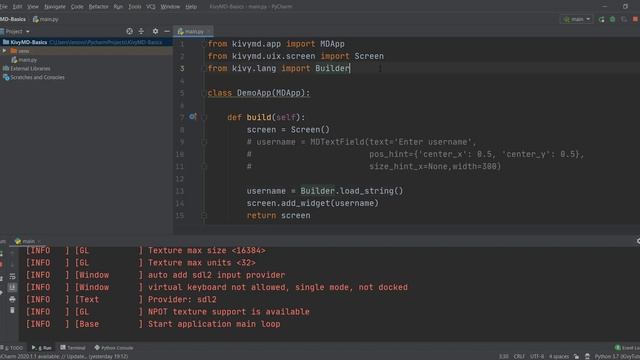Click the red stop button in toolbar
Image resolution: width=640 pixels, height=360 pixels.
tap(636, 19)
